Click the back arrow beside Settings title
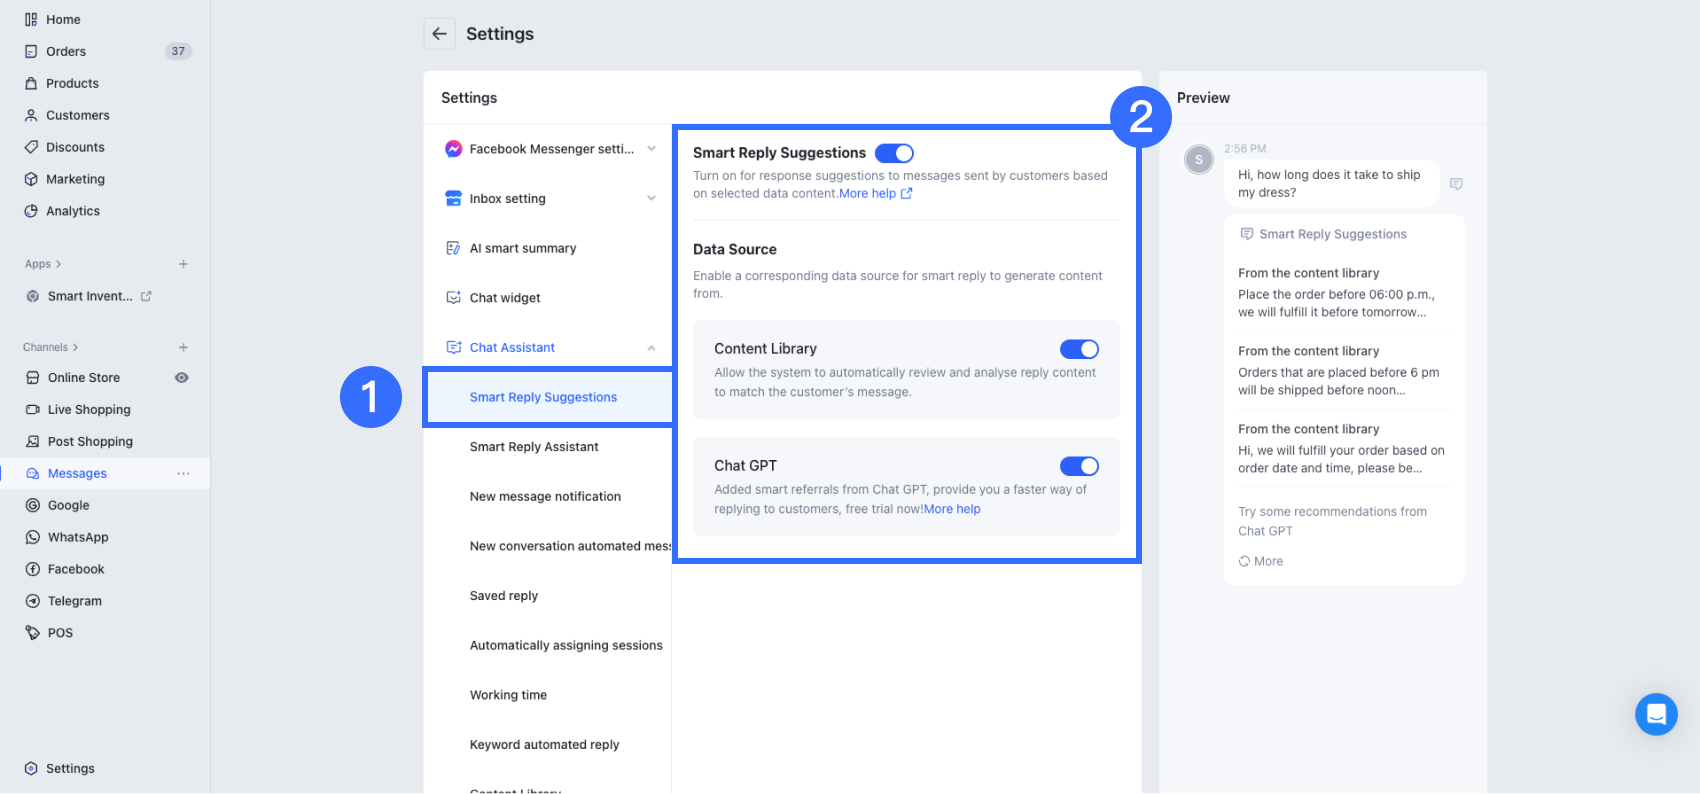This screenshot has width=1700, height=794. click(439, 34)
